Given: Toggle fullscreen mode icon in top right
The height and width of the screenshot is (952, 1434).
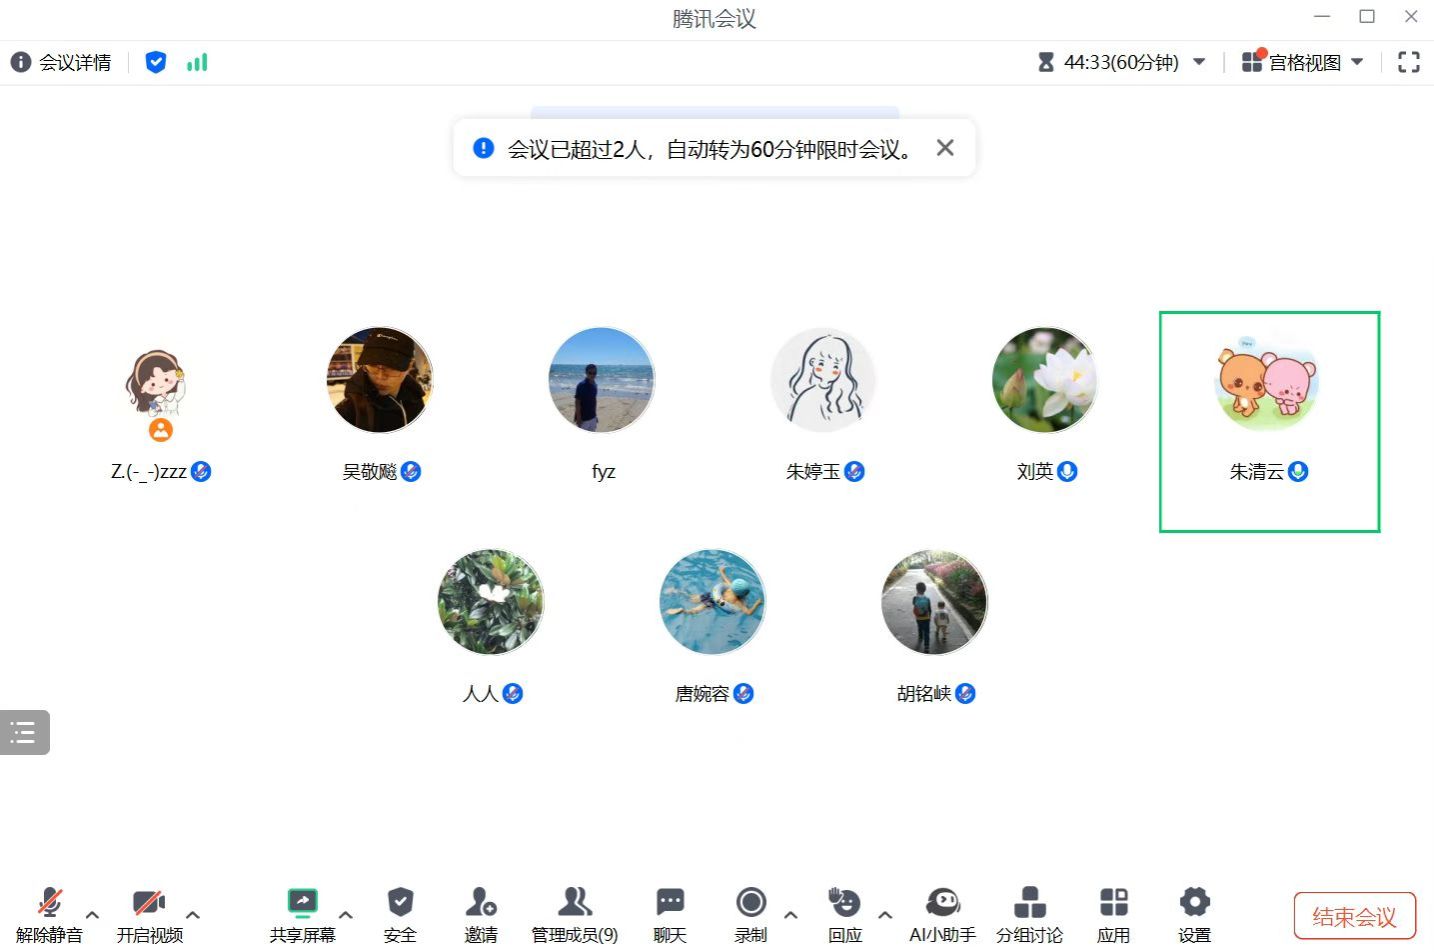Looking at the screenshot, I should point(1408,62).
